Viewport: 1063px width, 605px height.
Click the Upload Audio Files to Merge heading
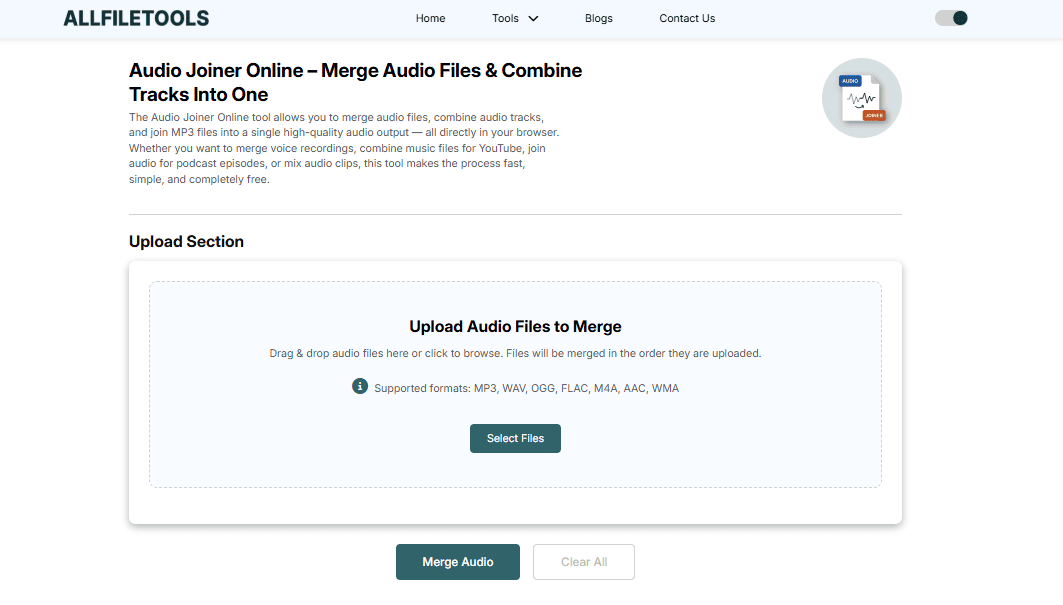515,326
